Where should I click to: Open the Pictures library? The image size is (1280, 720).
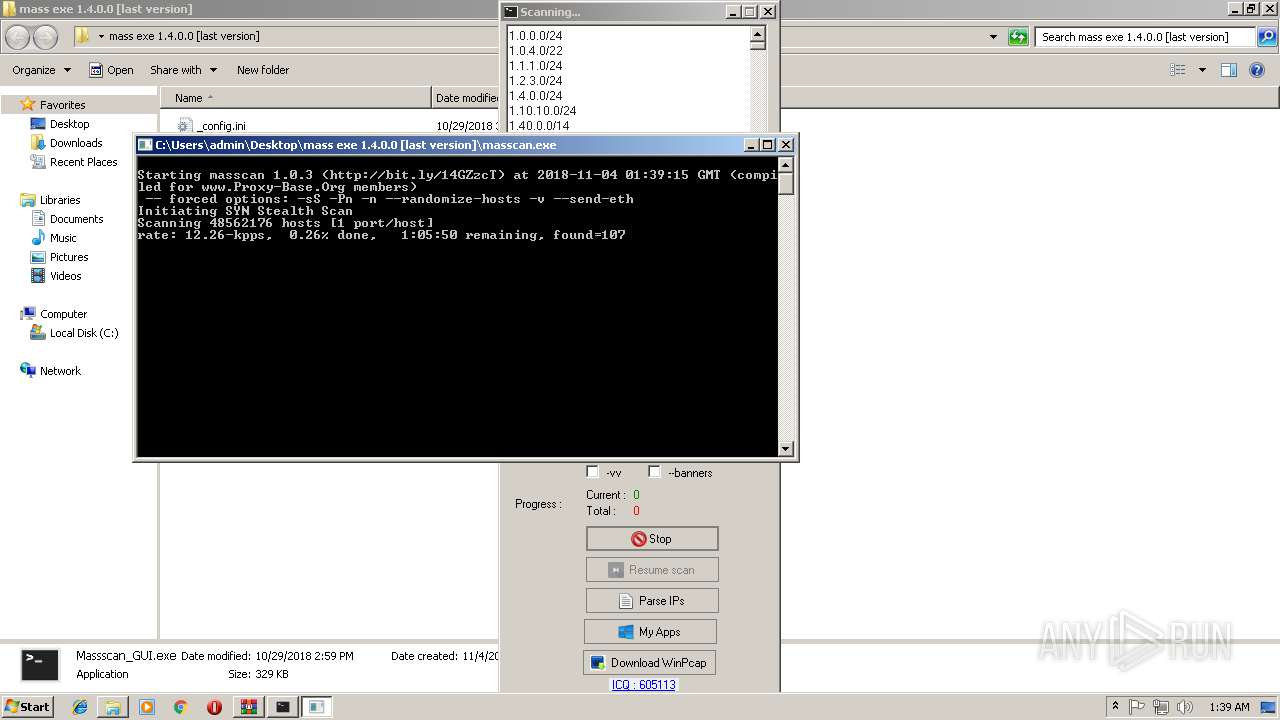(x=69, y=257)
